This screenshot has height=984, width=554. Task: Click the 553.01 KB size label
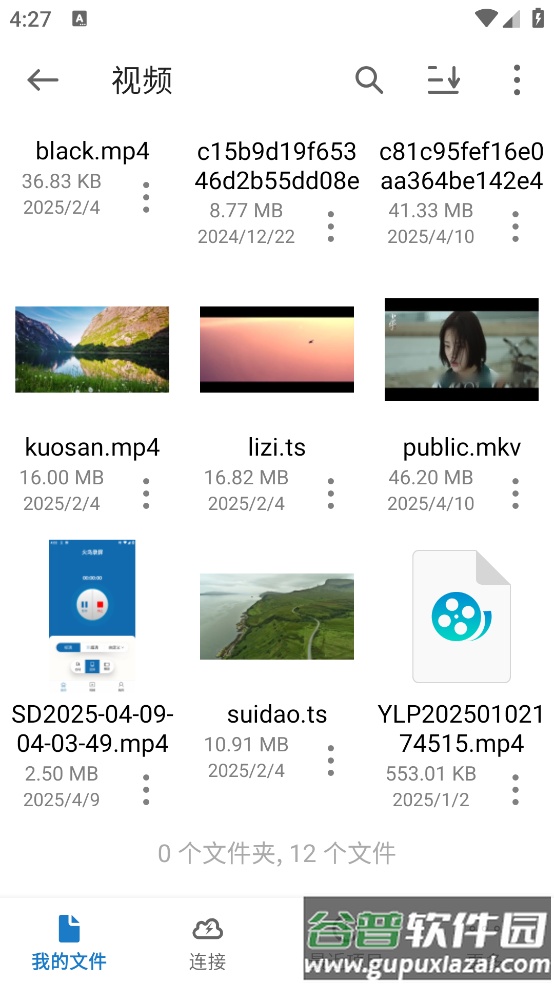430,774
